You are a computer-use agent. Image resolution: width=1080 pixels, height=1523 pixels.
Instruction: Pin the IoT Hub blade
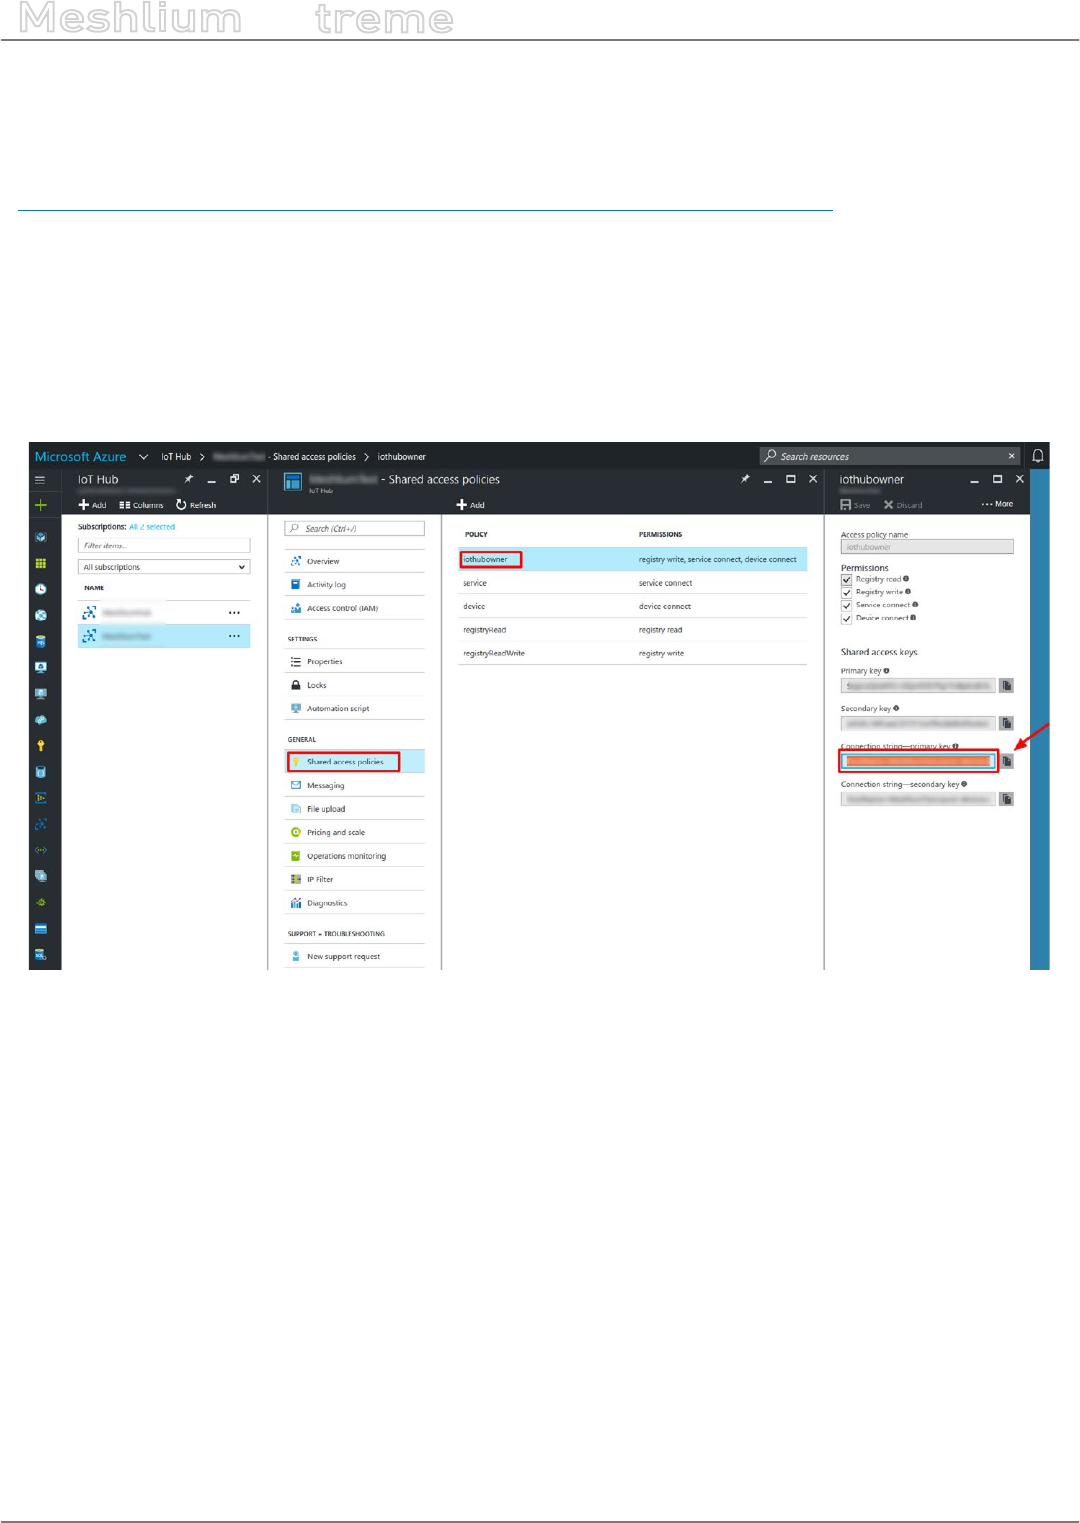point(188,479)
